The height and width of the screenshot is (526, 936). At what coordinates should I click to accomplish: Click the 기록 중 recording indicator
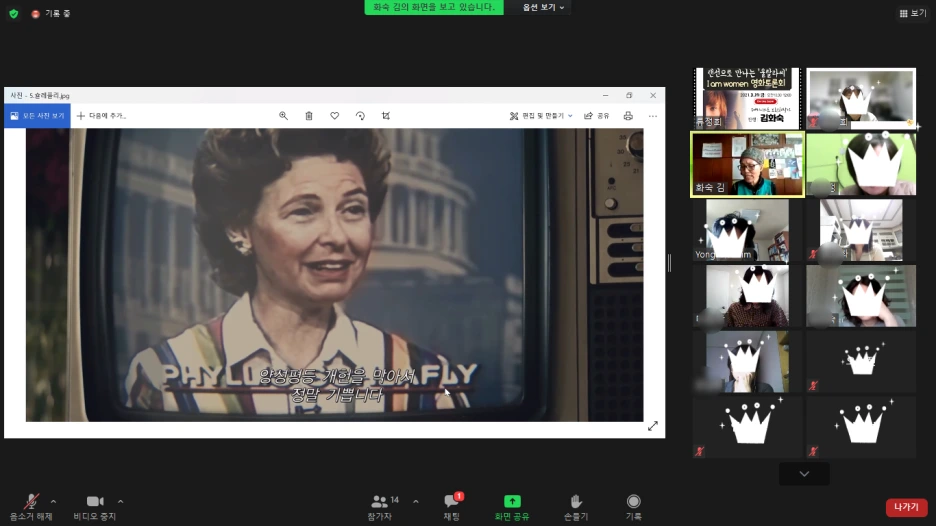click(51, 13)
